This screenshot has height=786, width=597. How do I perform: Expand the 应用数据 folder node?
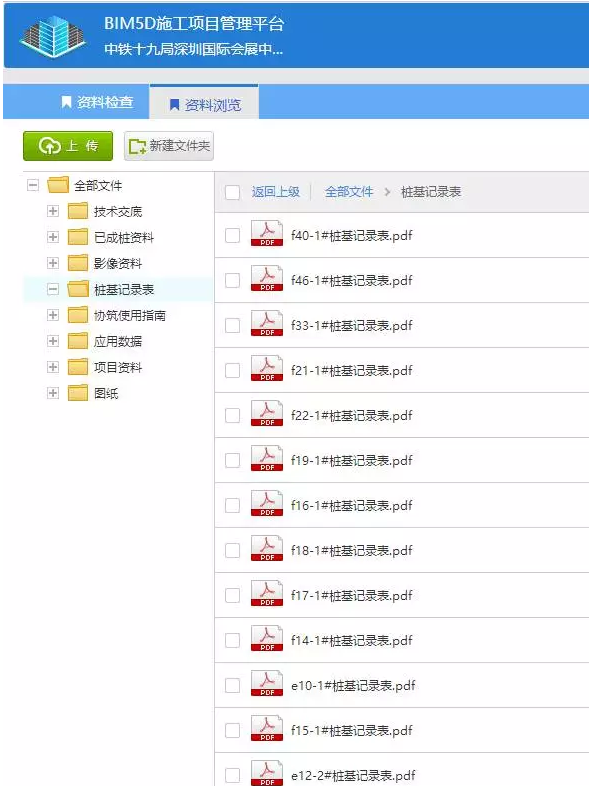(x=53, y=341)
